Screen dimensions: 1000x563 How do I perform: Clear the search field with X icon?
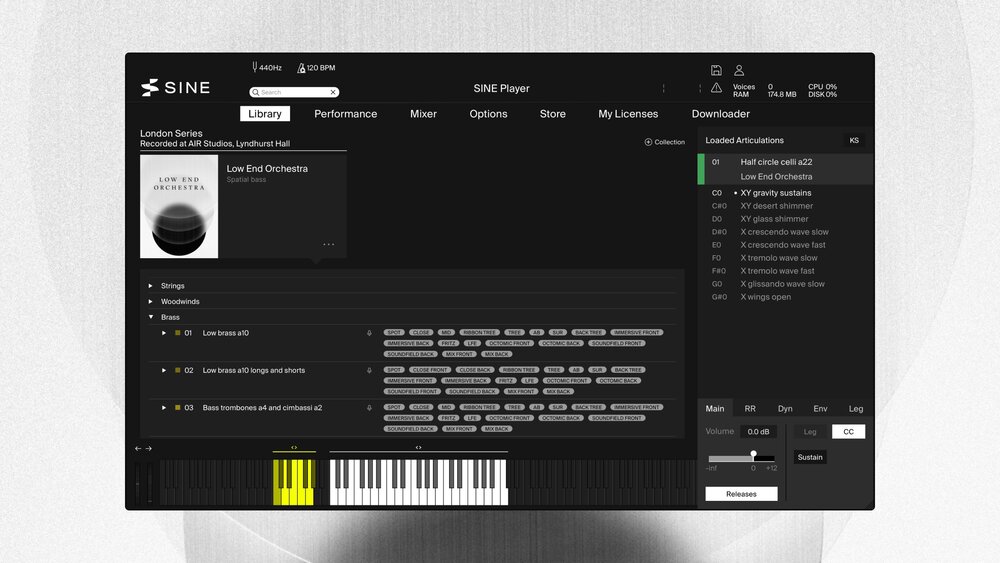333,92
